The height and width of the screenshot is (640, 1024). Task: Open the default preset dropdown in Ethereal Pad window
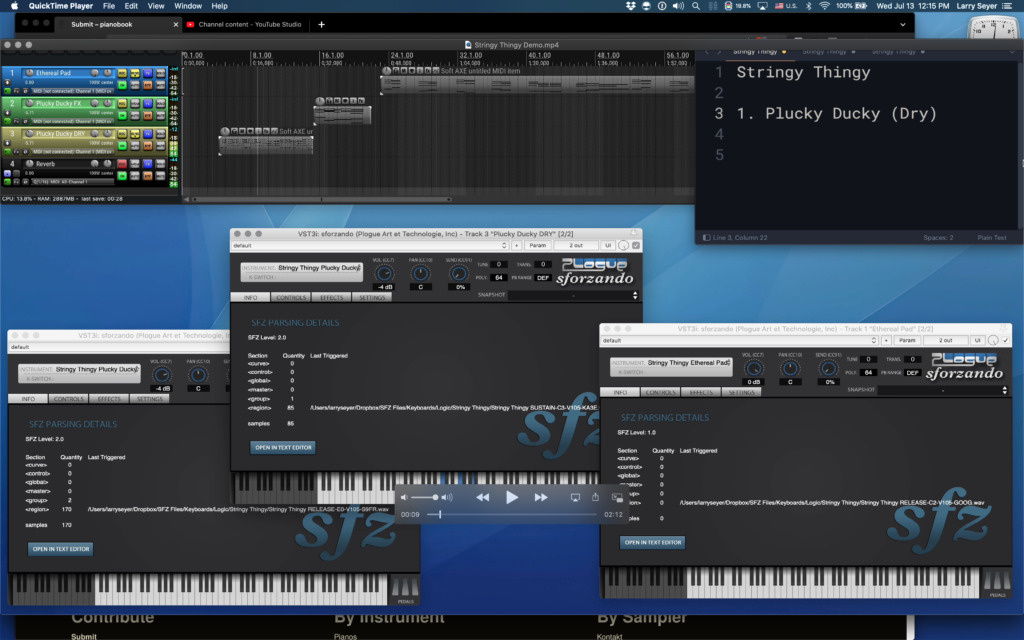tap(739, 340)
